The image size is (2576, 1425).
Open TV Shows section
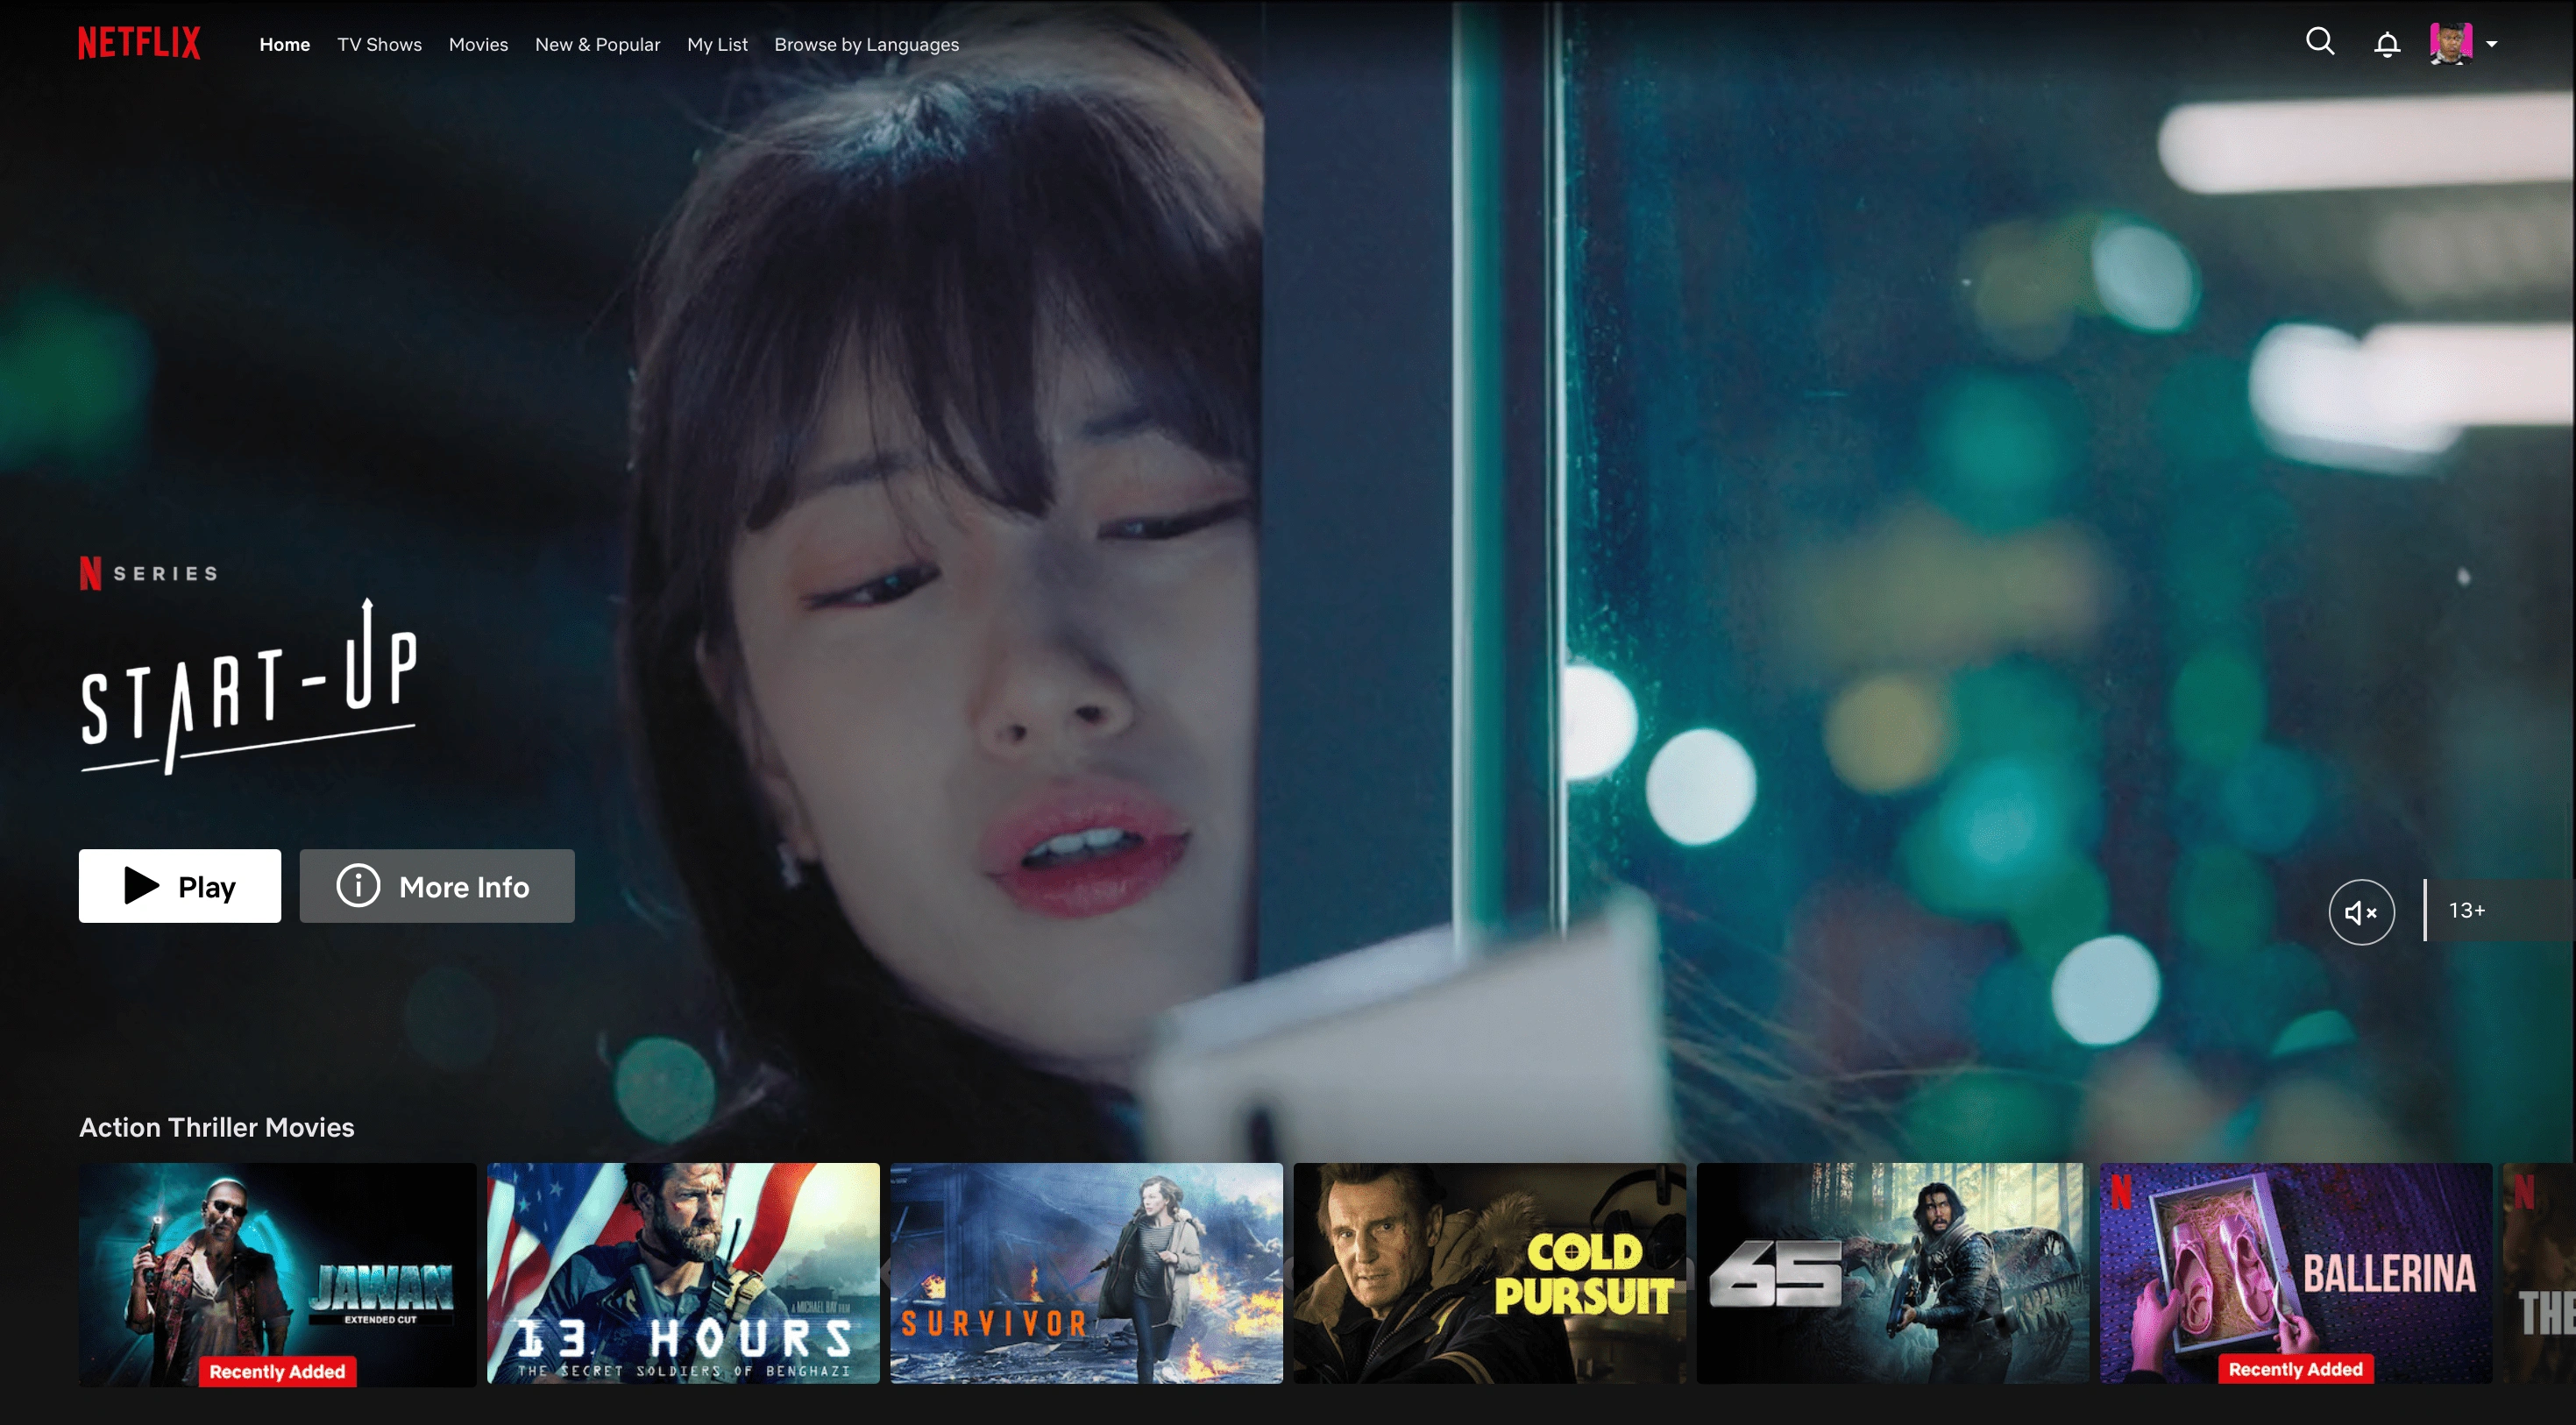click(x=379, y=44)
